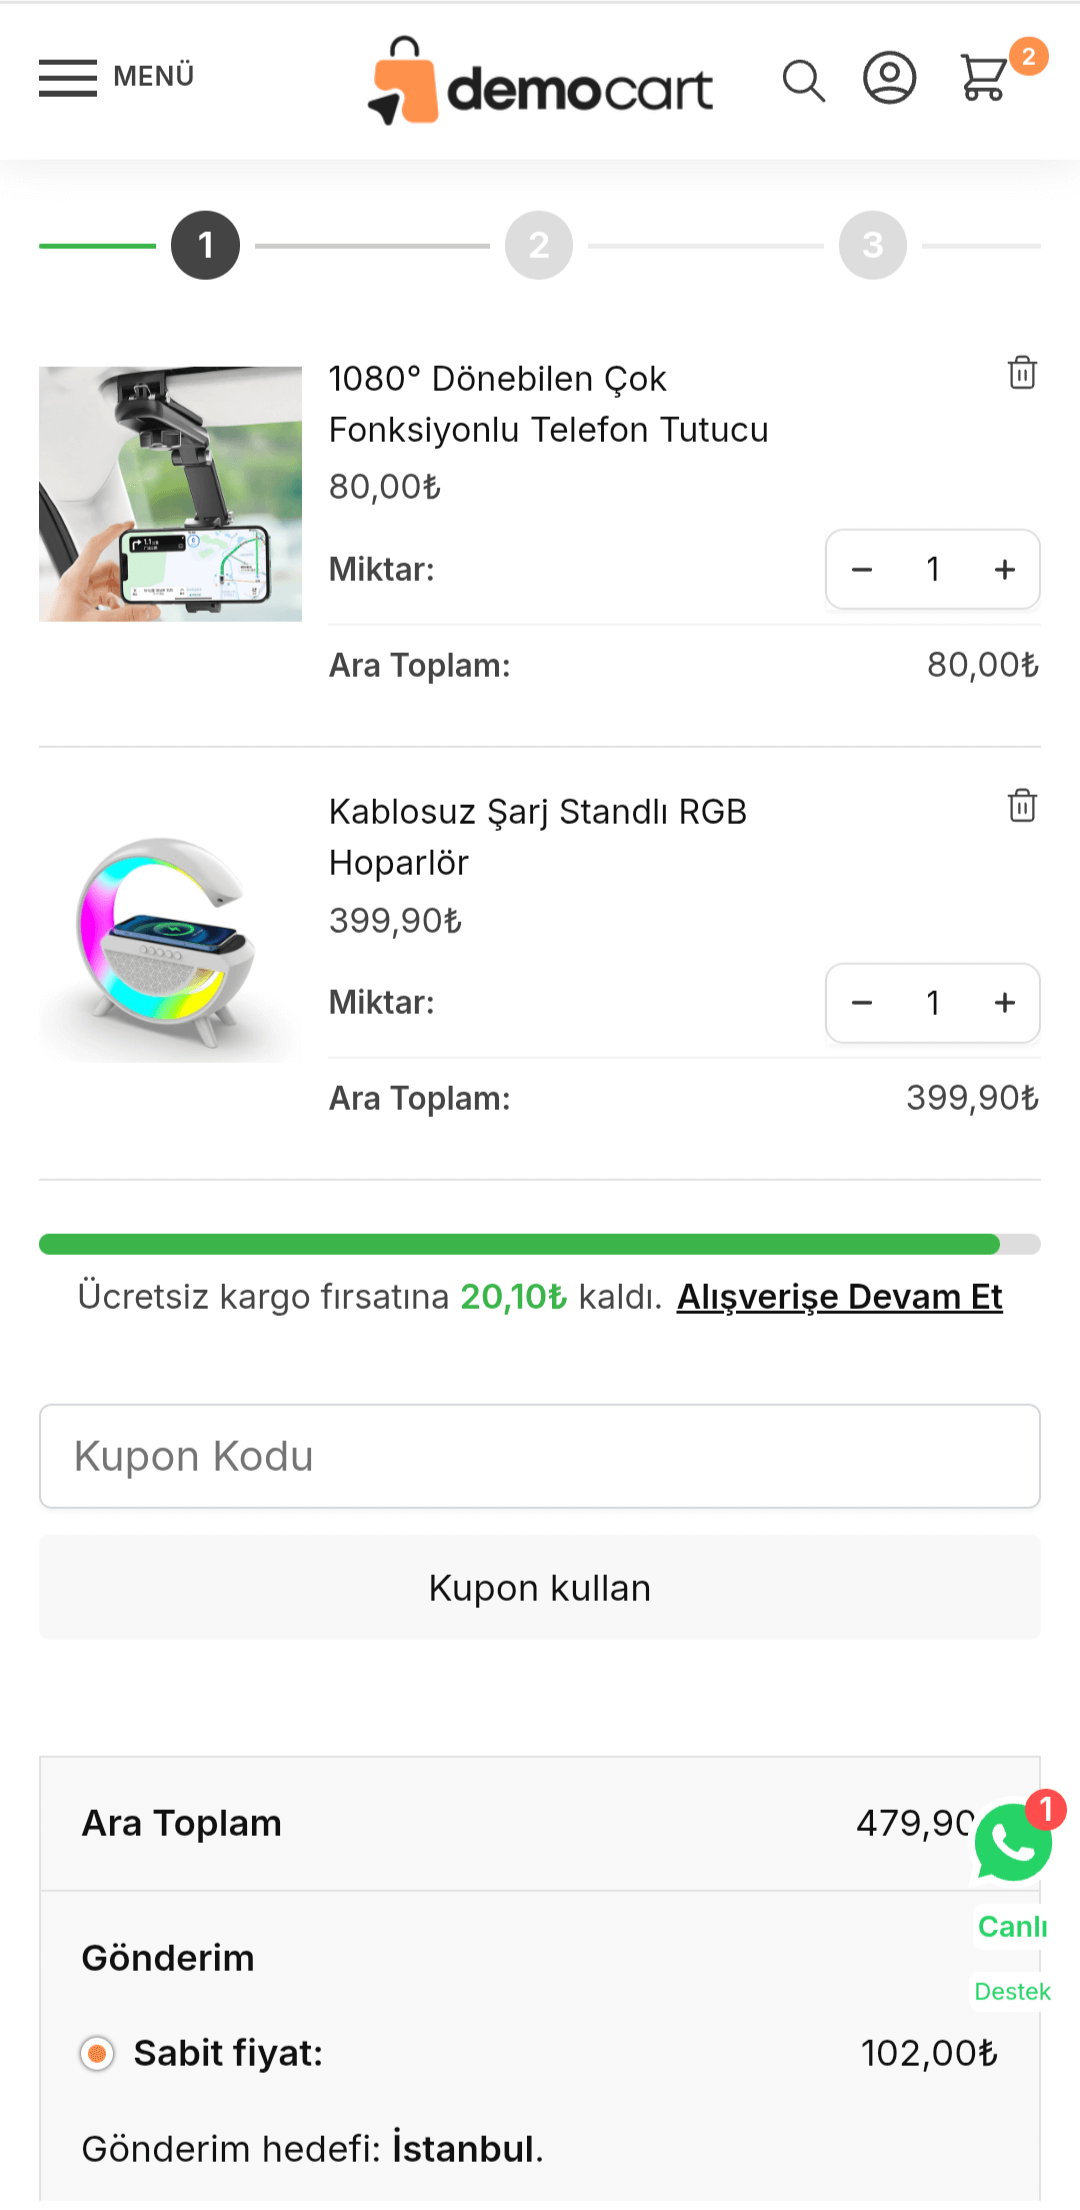This screenshot has height=2210, width=1080.
Task: Open the search magnifier icon
Action: (803, 80)
